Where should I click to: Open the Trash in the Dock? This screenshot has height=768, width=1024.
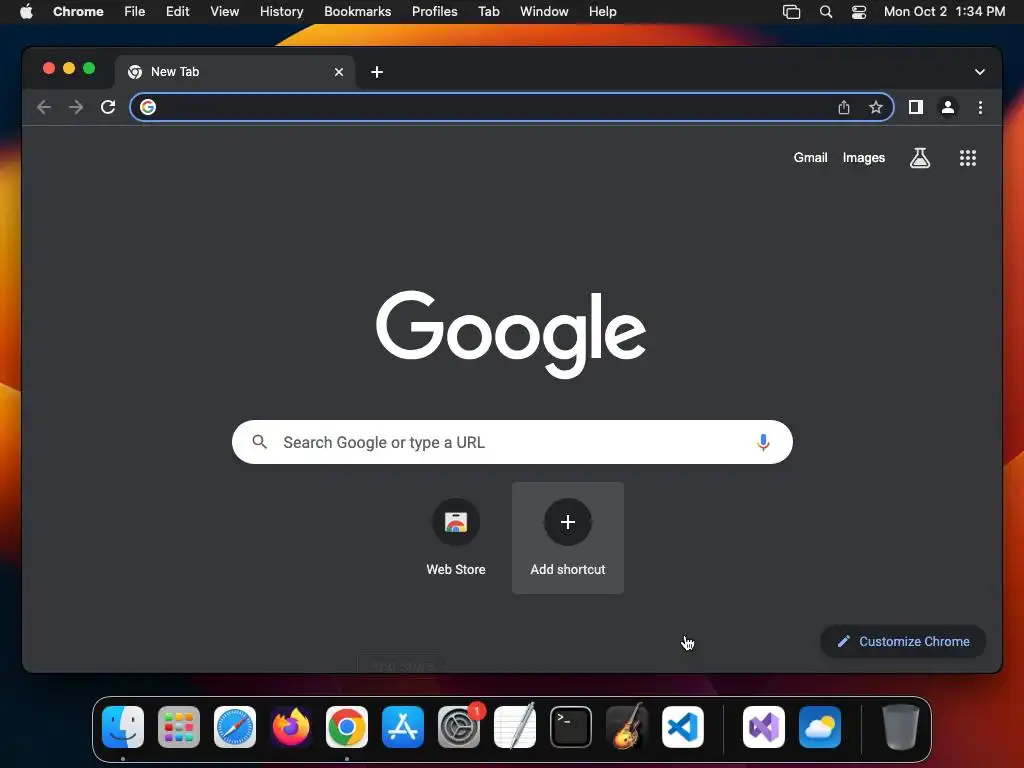[901, 727]
